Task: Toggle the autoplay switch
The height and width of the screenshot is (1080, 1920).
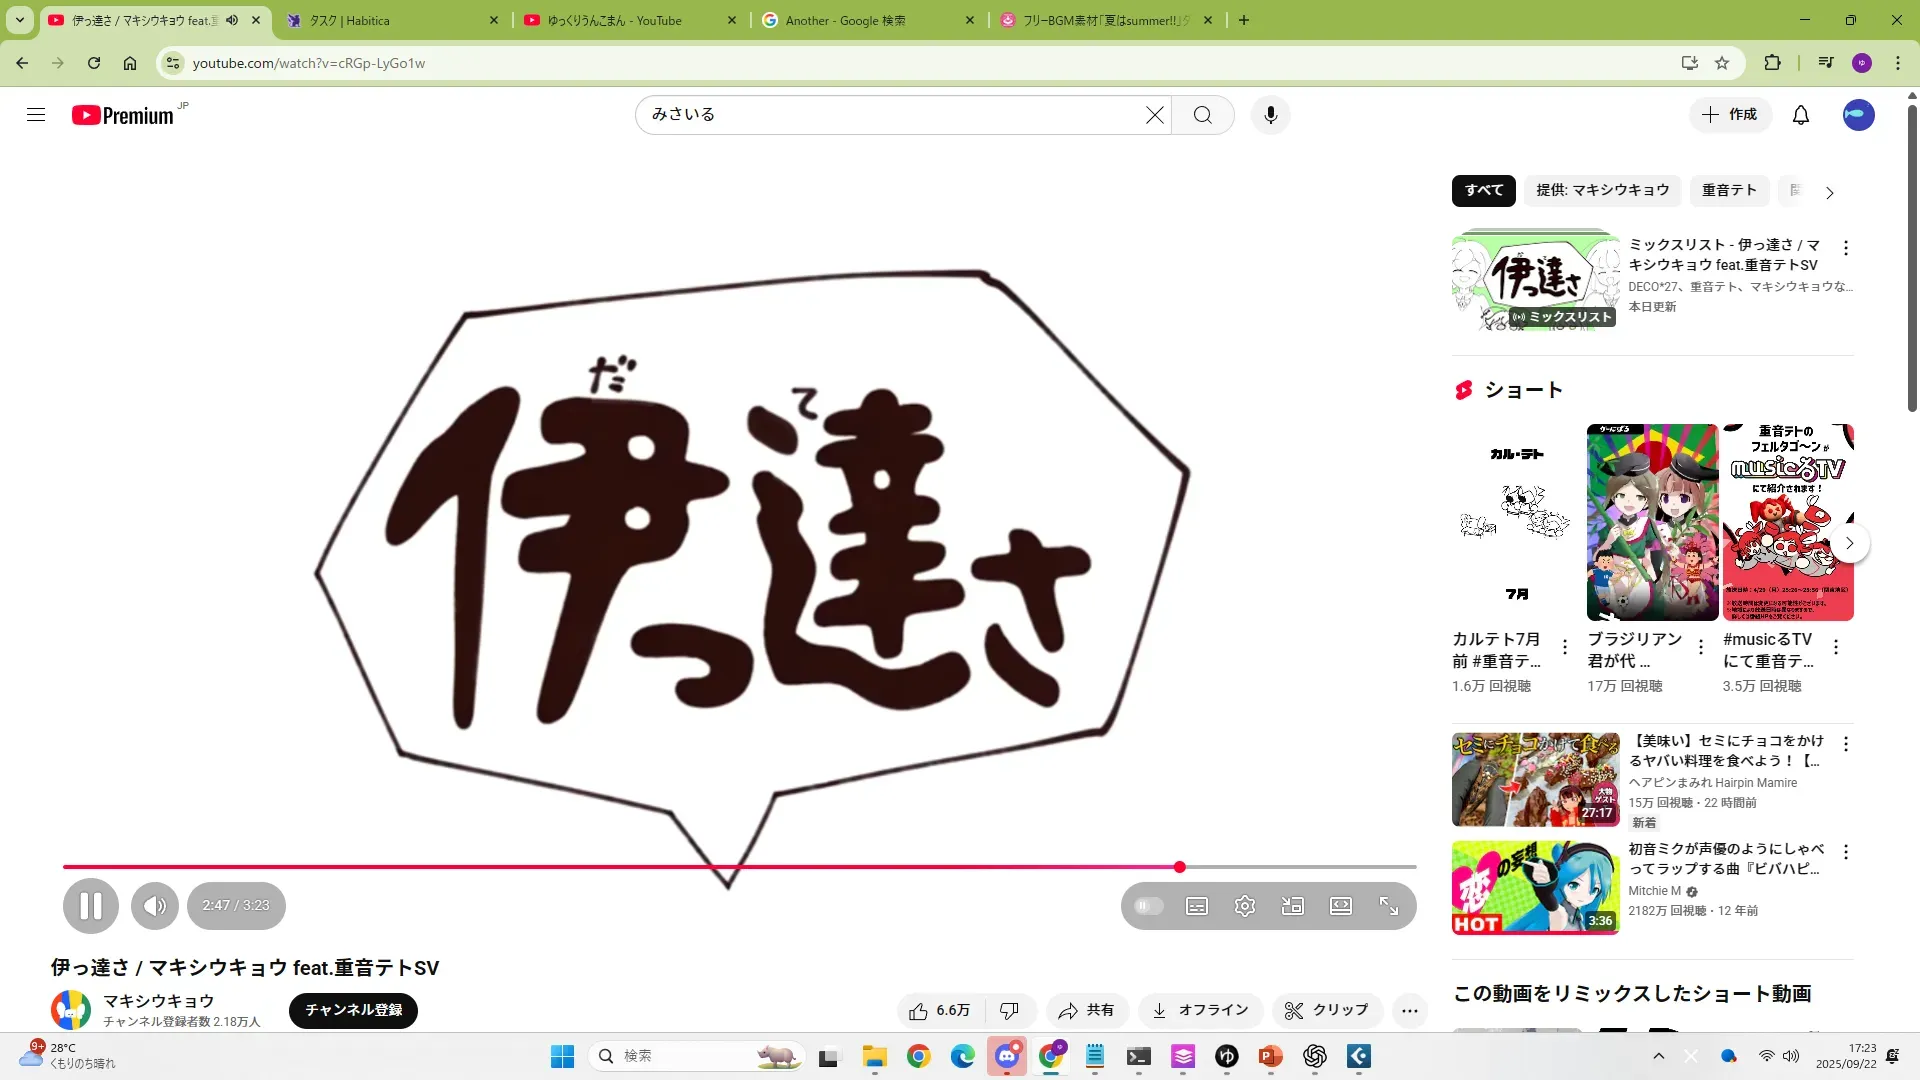Action: (x=1149, y=906)
